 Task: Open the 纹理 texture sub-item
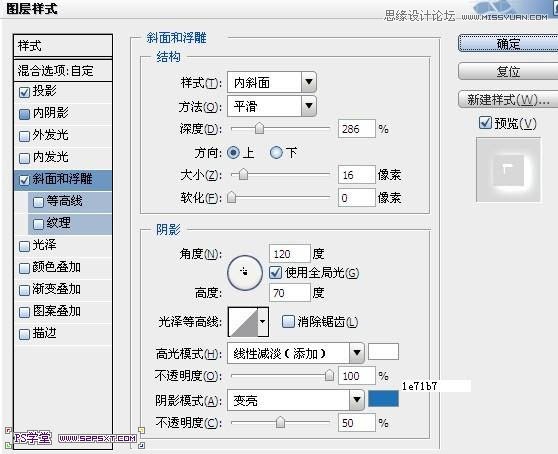[x=70, y=224]
